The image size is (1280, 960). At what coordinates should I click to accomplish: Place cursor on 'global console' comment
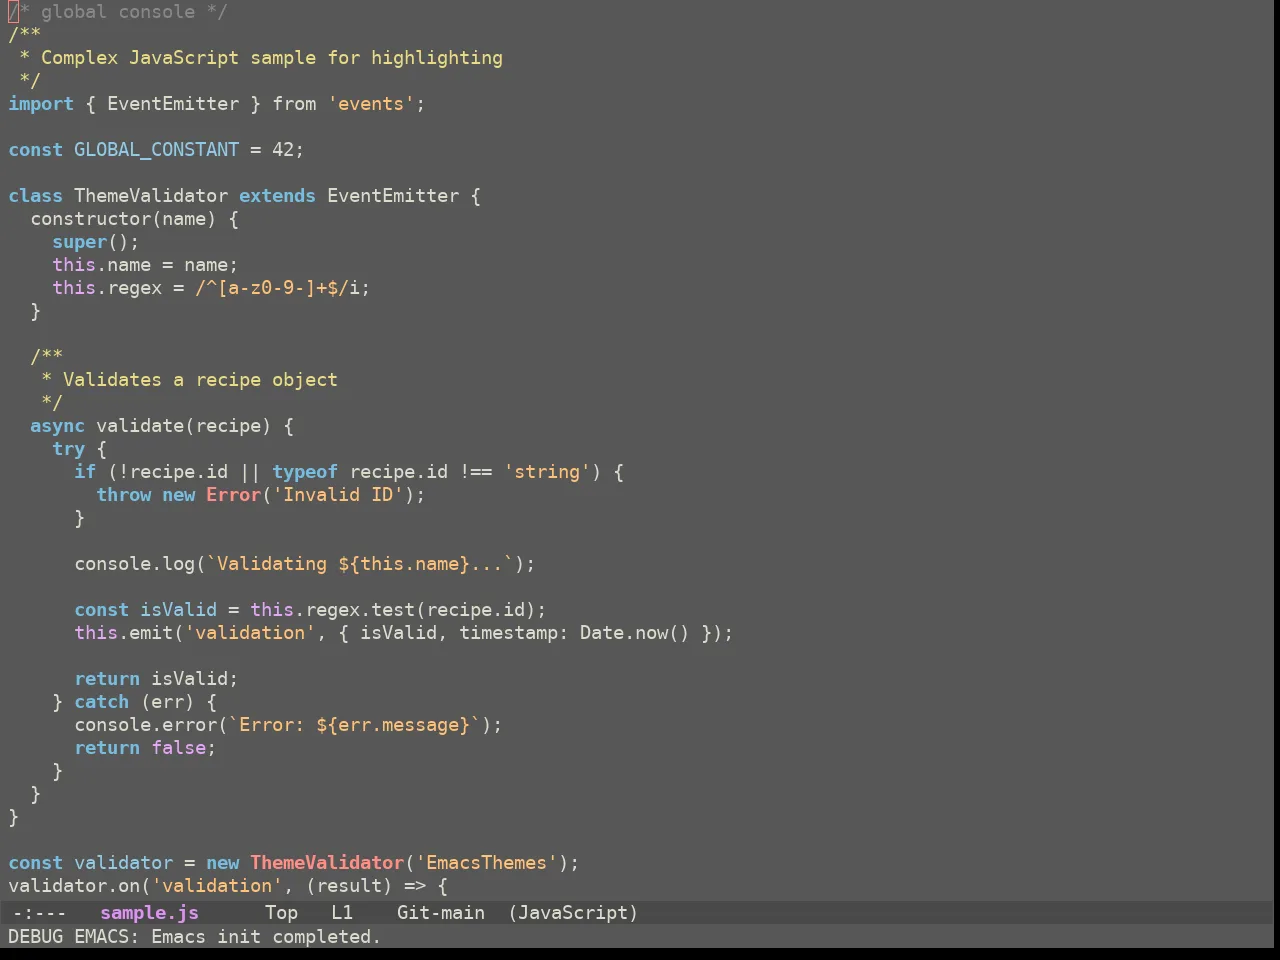tap(118, 12)
